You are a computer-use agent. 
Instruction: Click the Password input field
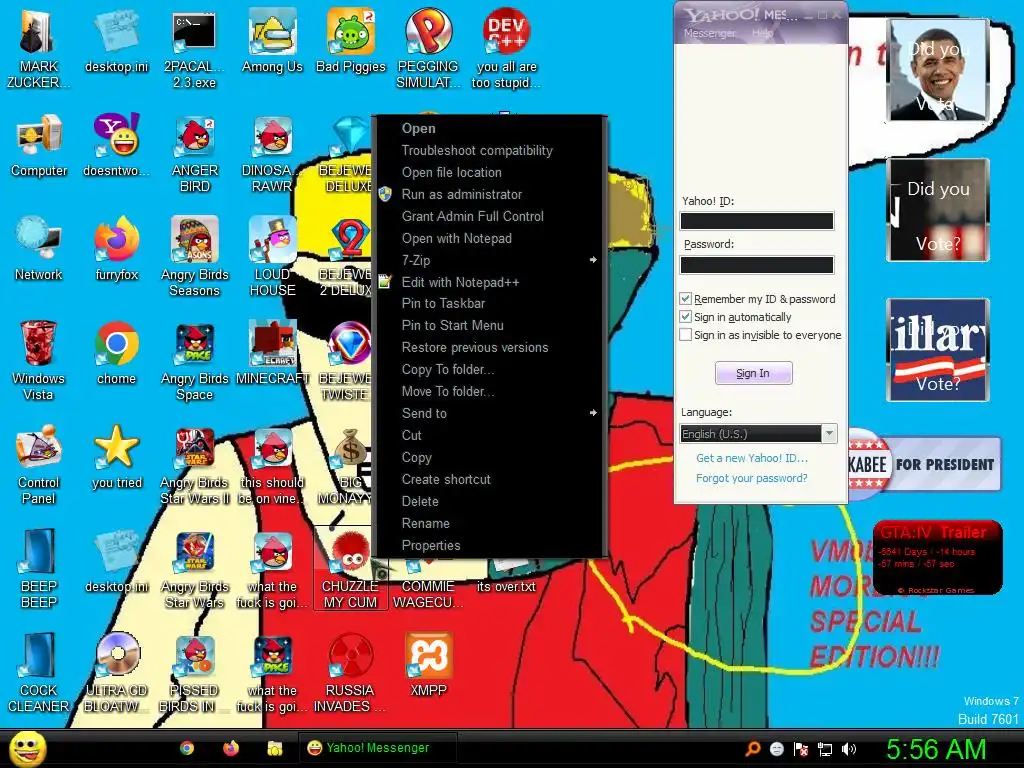tap(757, 264)
